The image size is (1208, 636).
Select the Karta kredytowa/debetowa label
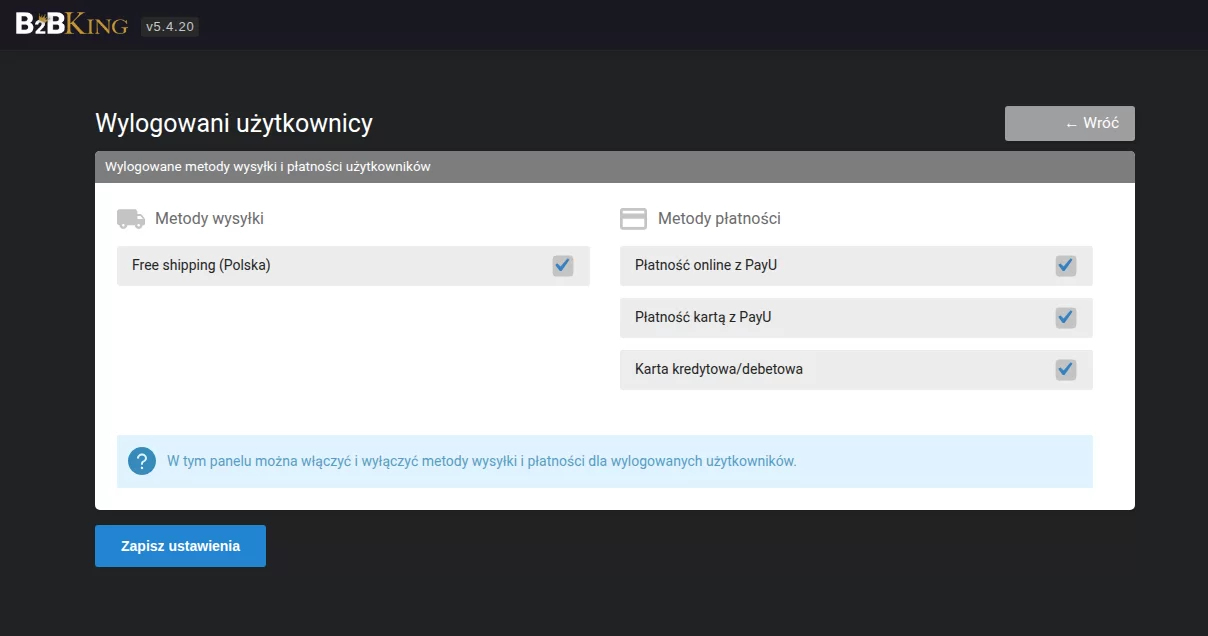(x=719, y=370)
